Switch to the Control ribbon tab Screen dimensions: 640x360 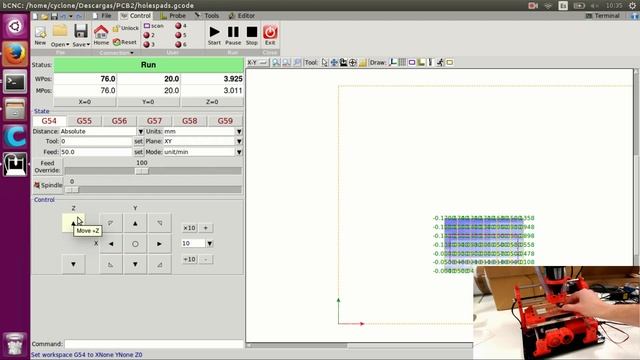coord(136,16)
